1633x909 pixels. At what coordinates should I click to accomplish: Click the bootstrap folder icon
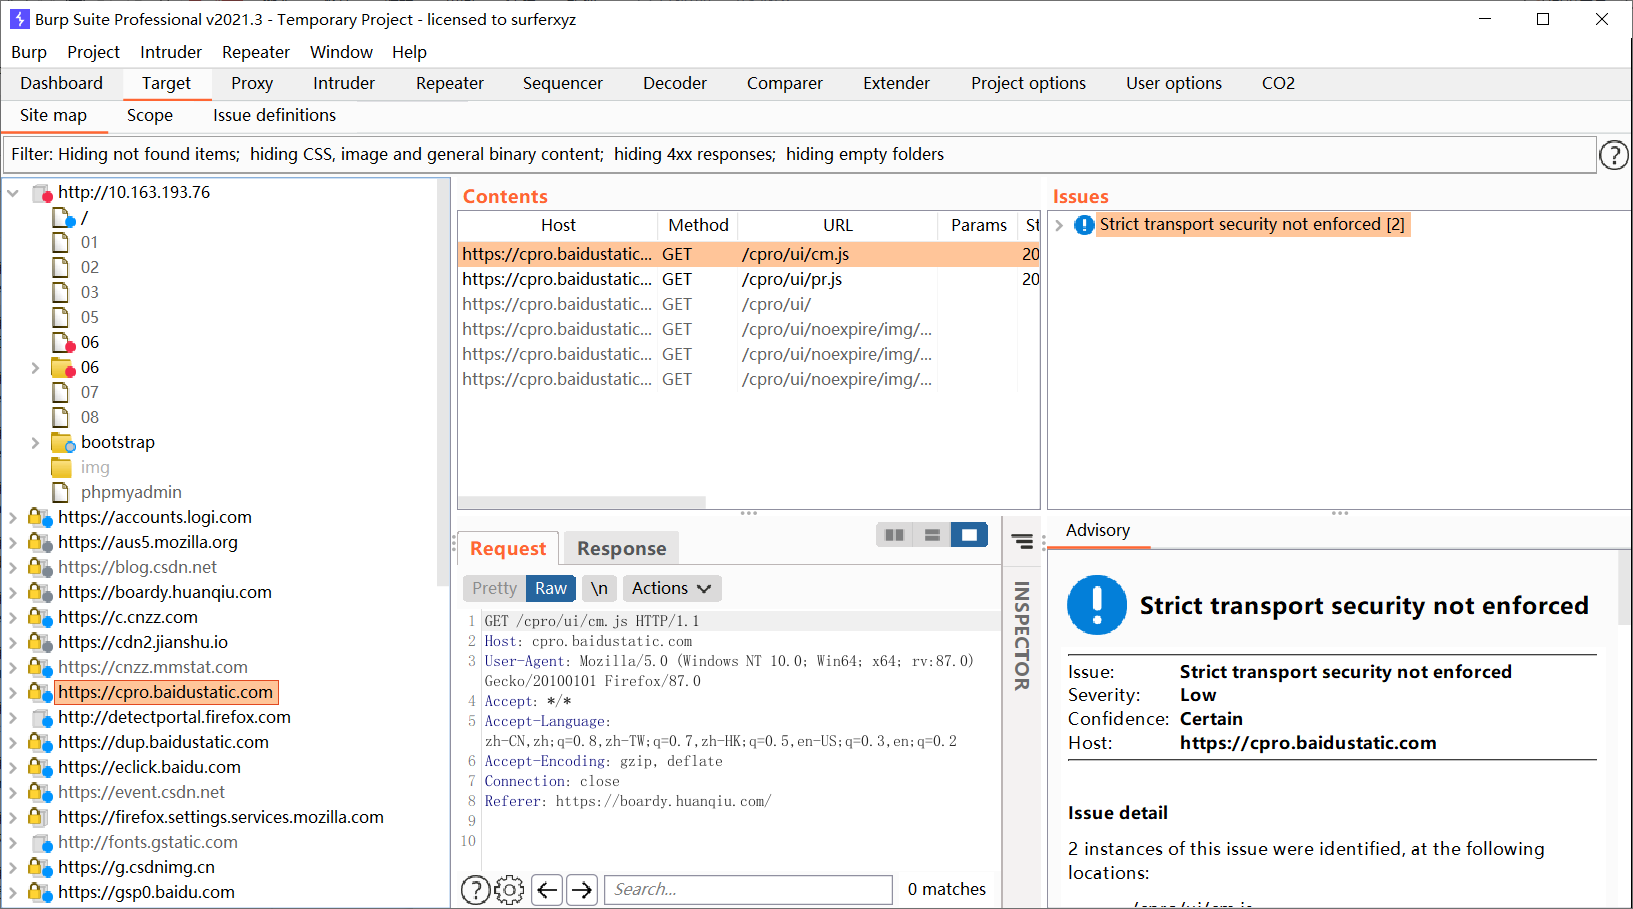click(62, 442)
